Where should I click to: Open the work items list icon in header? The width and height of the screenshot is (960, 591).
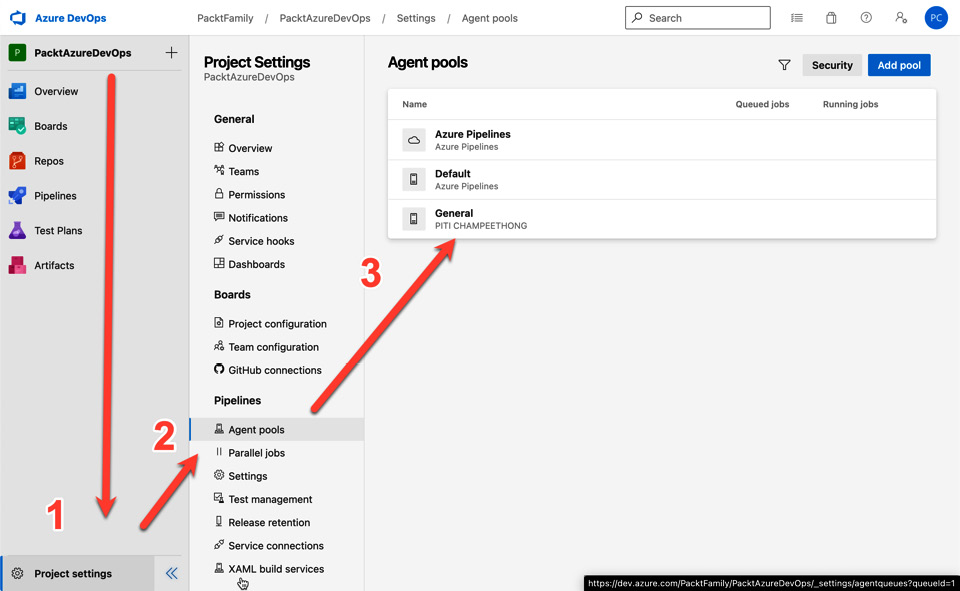[x=797, y=18]
